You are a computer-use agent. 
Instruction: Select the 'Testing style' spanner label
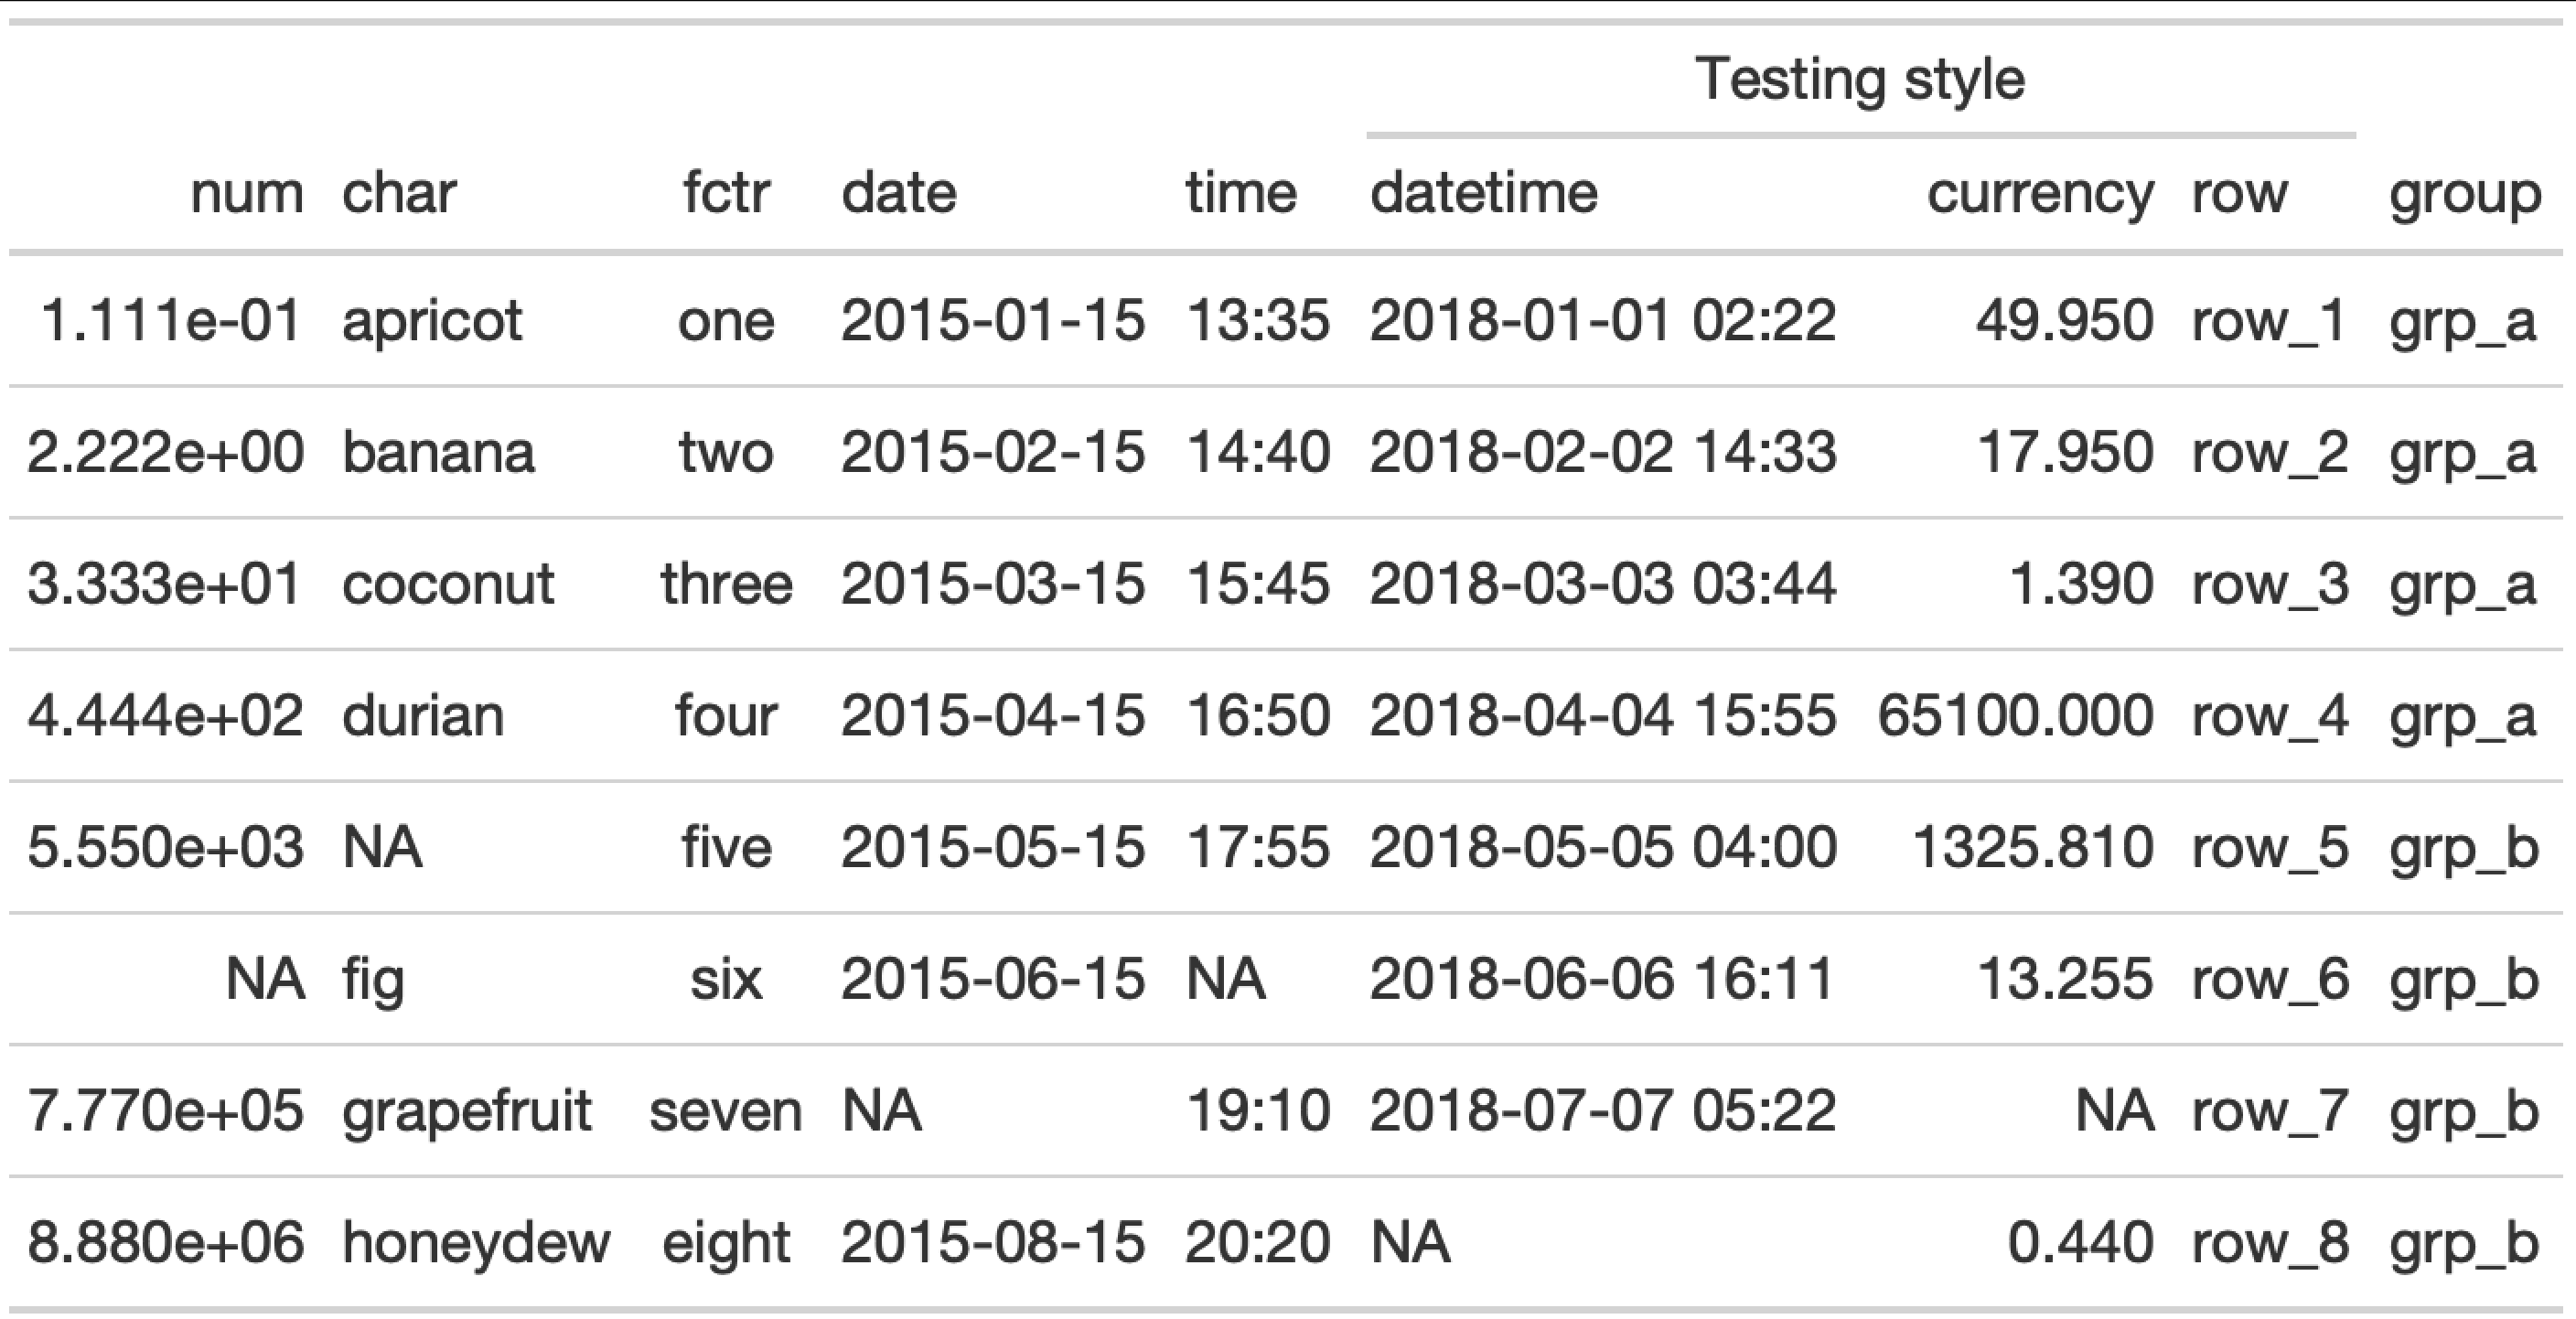pyautogui.click(x=1860, y=79)
